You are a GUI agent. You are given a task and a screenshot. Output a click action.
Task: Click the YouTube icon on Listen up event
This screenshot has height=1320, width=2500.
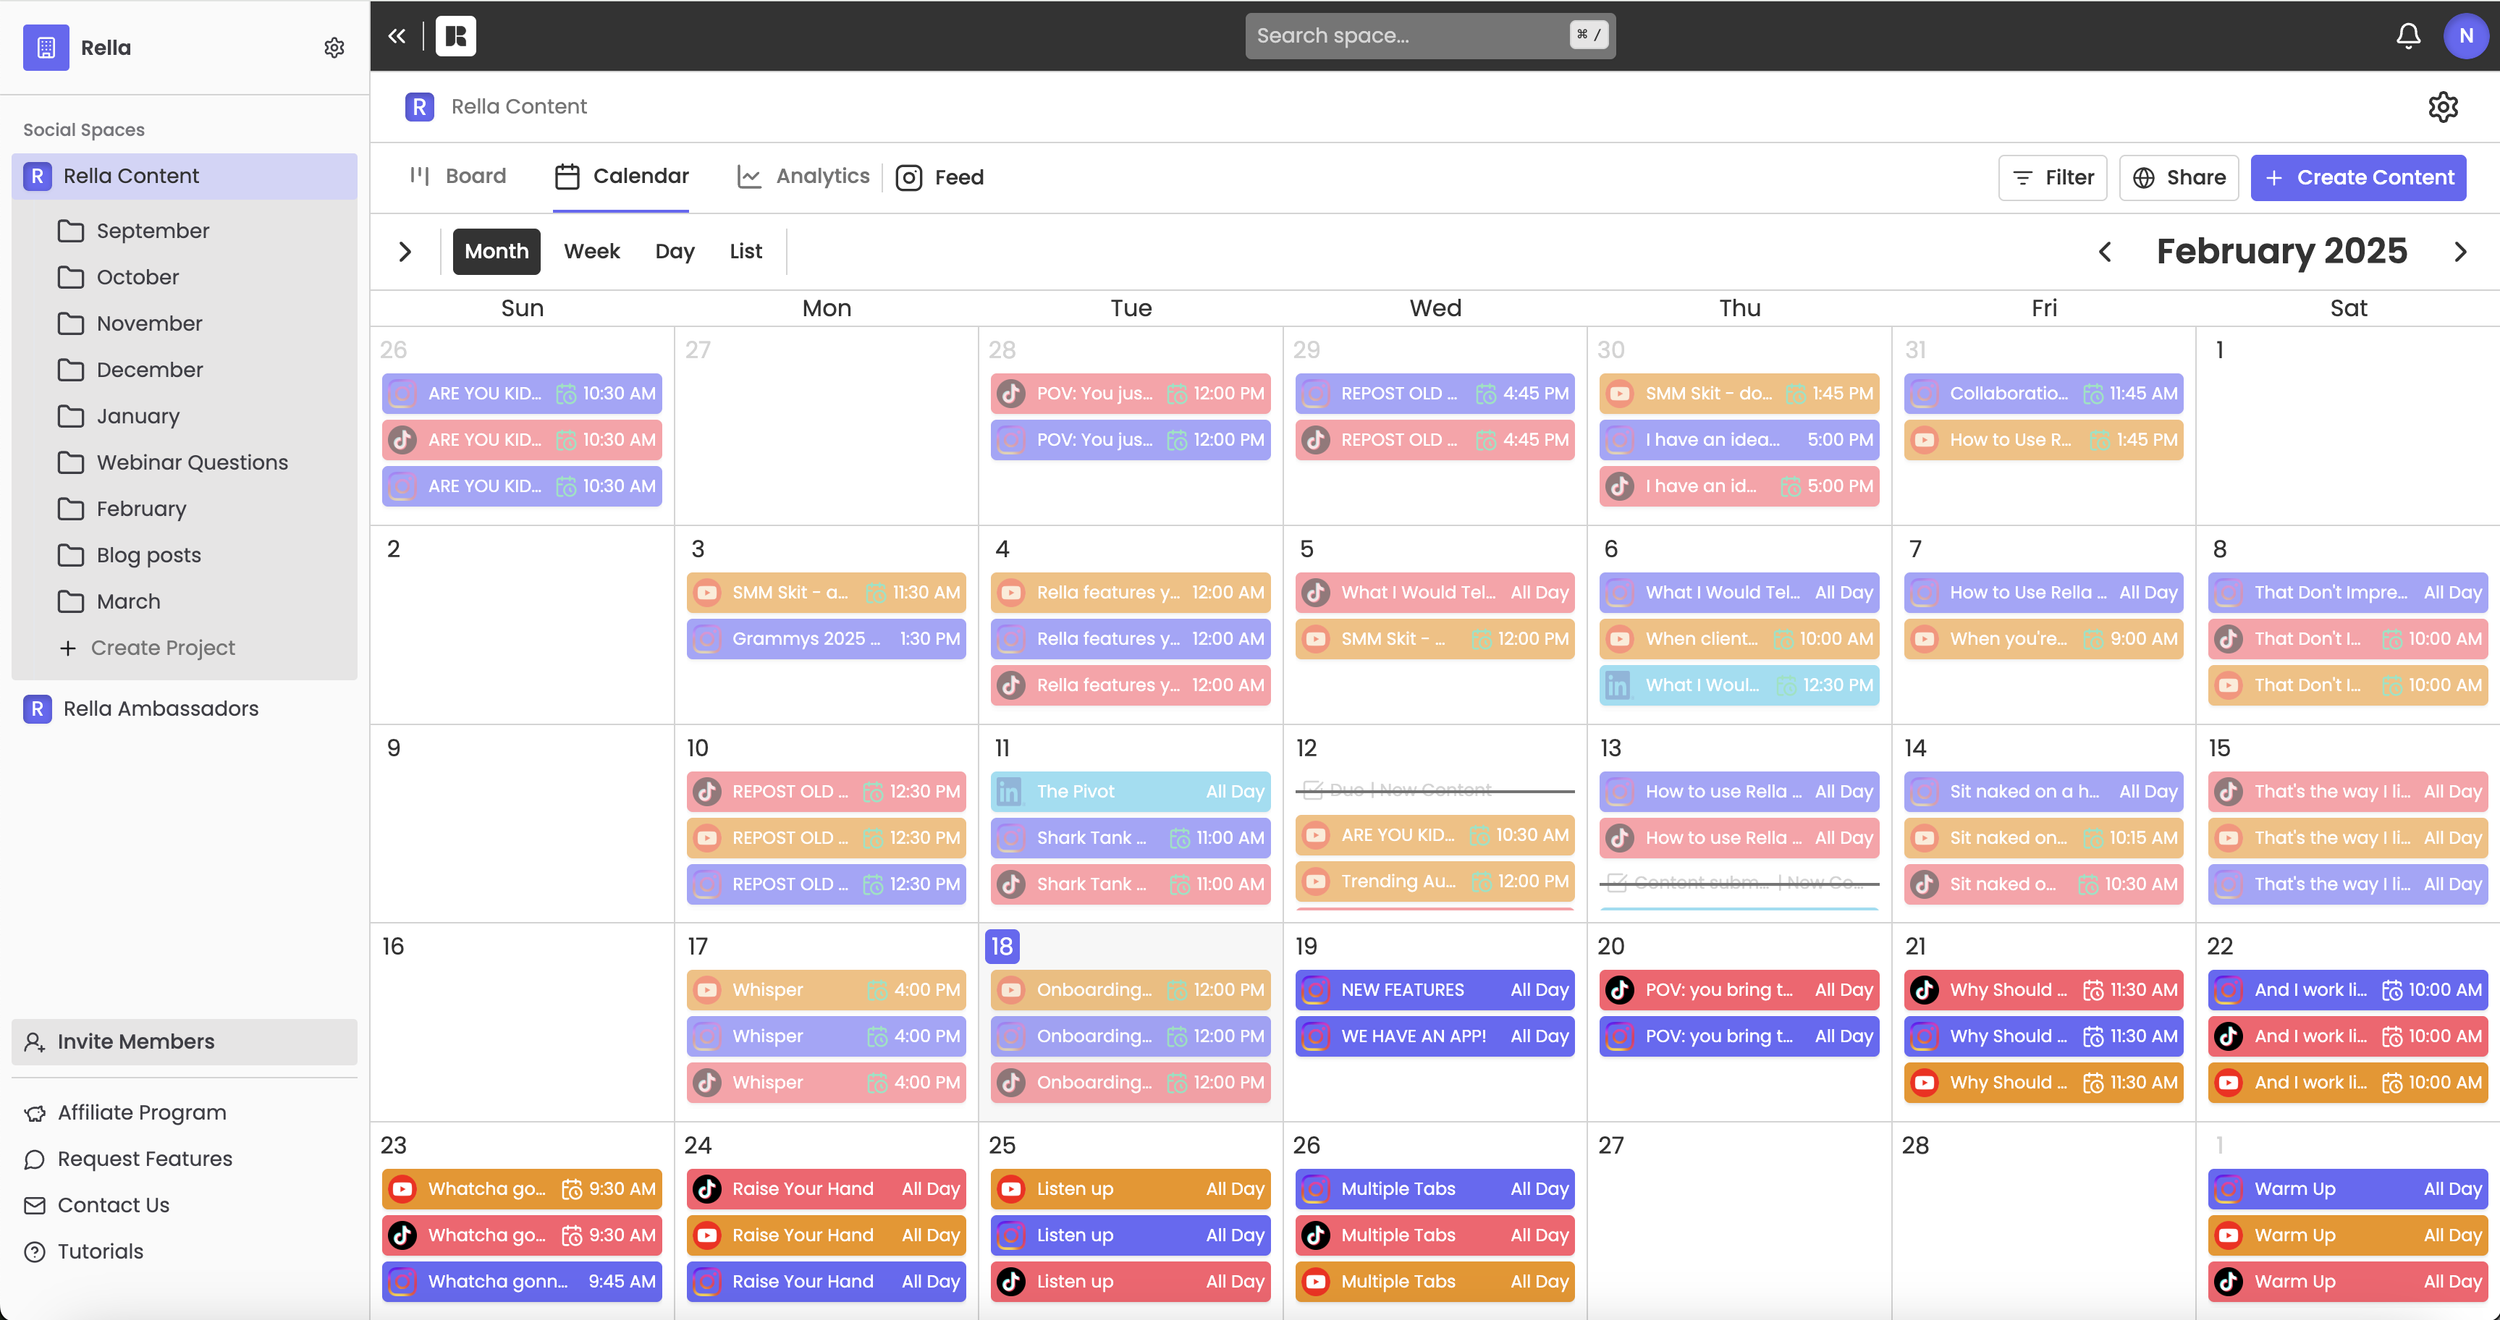tap(1012, 1188)
